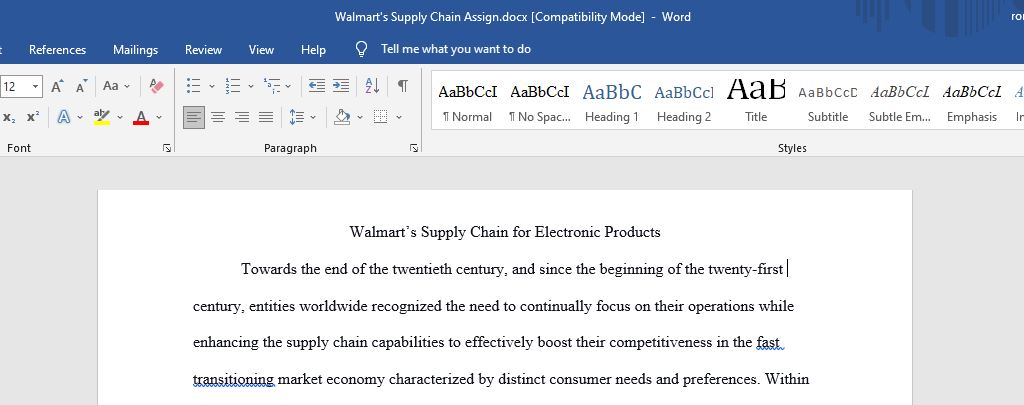The width and height of the screenshot is (1024, 405).
Task: Align text right
Action: click(242, 118)
